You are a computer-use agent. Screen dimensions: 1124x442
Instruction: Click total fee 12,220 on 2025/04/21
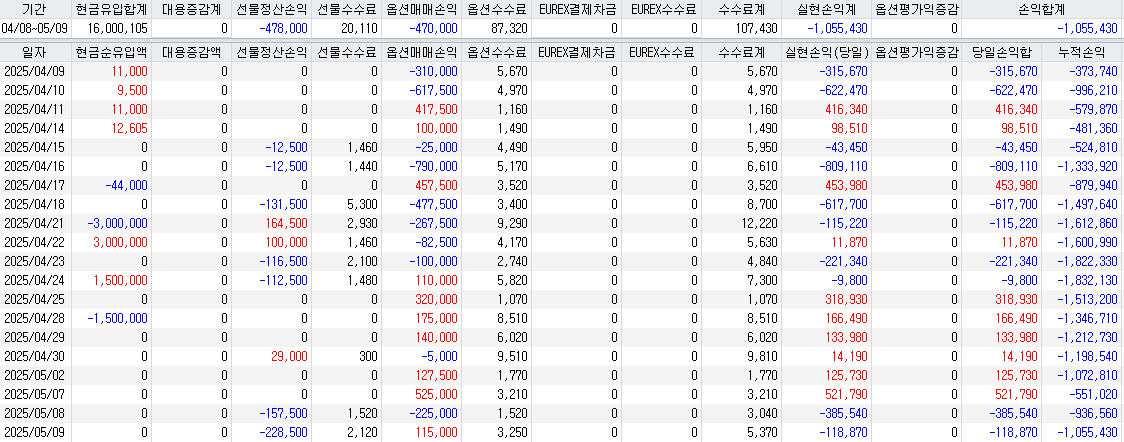[x=758, y=223]
